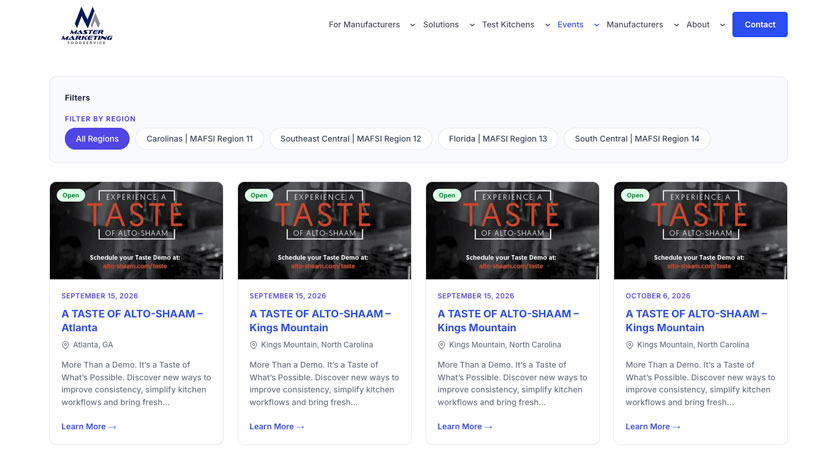
Task: Expand the Solutions dropdown chevron
Action: tap(472, 25)
